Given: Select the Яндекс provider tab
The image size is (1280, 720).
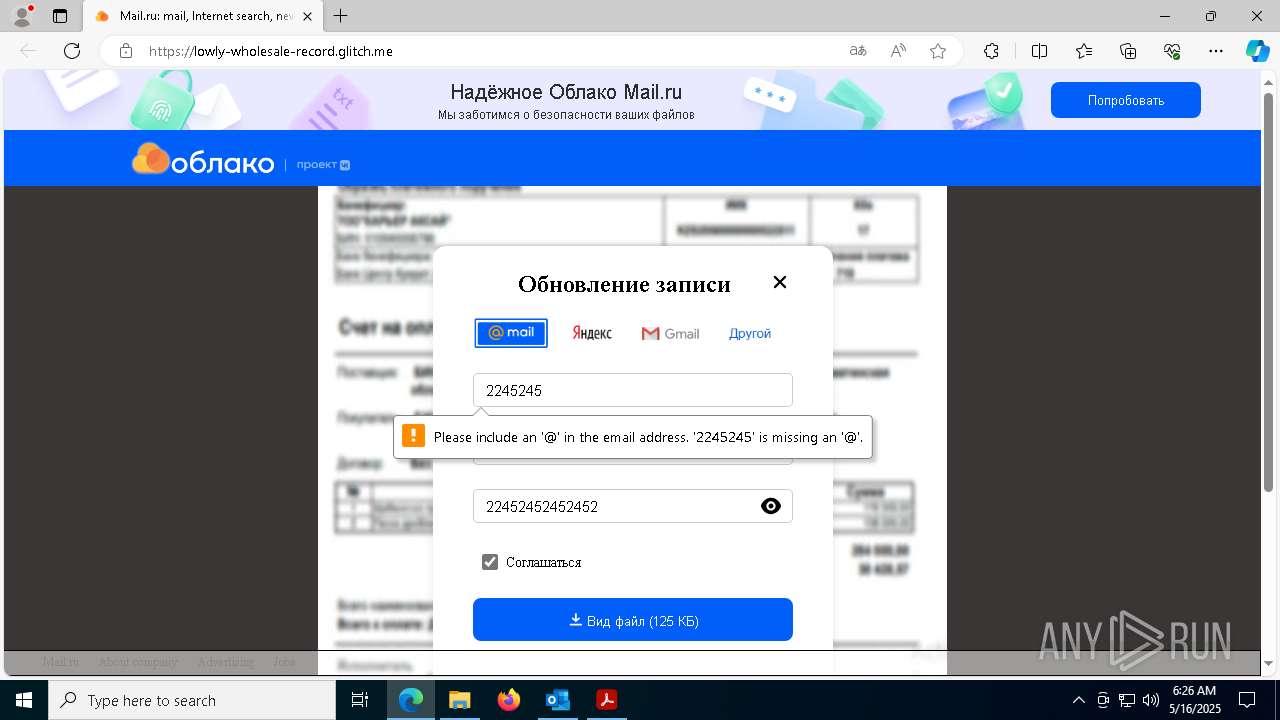Looking at the screenshot, I should [x=592, y=333].
